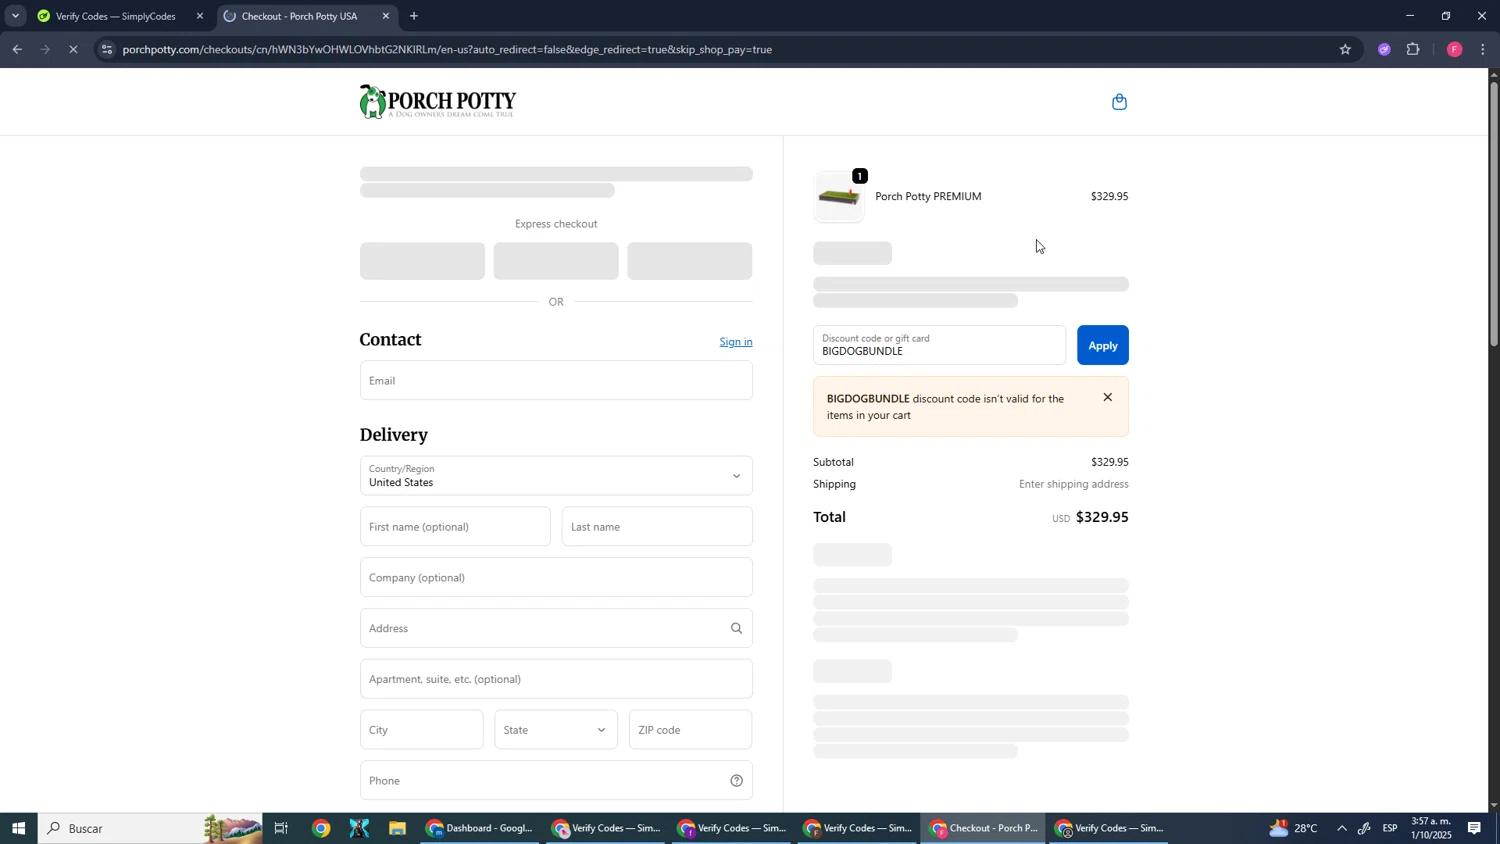Switch to the Checkout - Porch Potty USA tab

click(305, 16)
